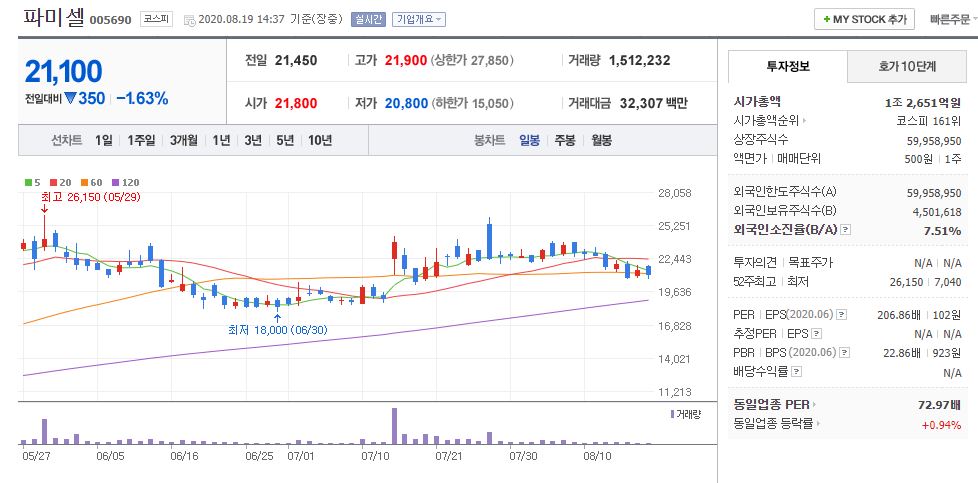Switch to the 호가10단계 tab

point(907,67)
